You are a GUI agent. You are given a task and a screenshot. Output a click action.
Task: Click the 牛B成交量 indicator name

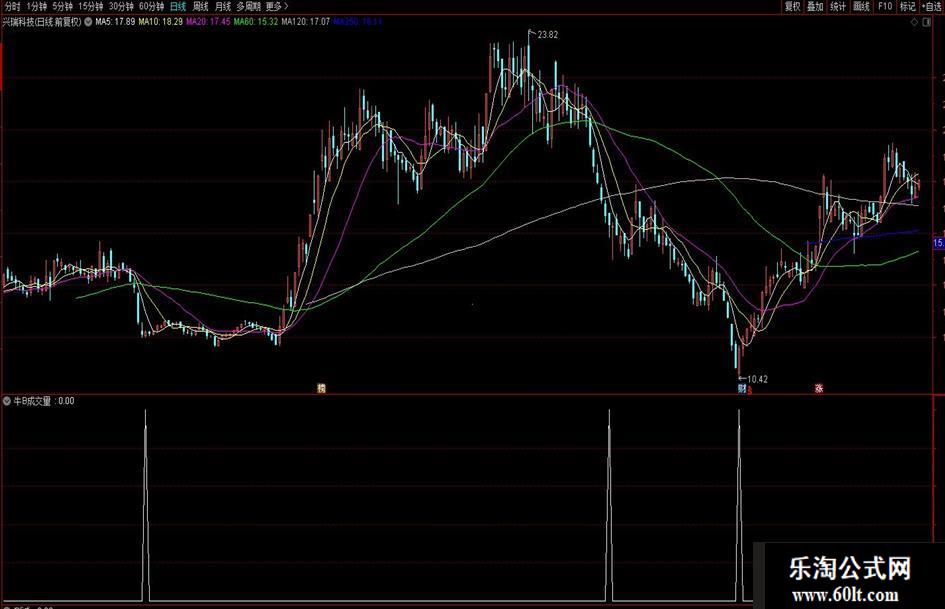pos(32,401)
